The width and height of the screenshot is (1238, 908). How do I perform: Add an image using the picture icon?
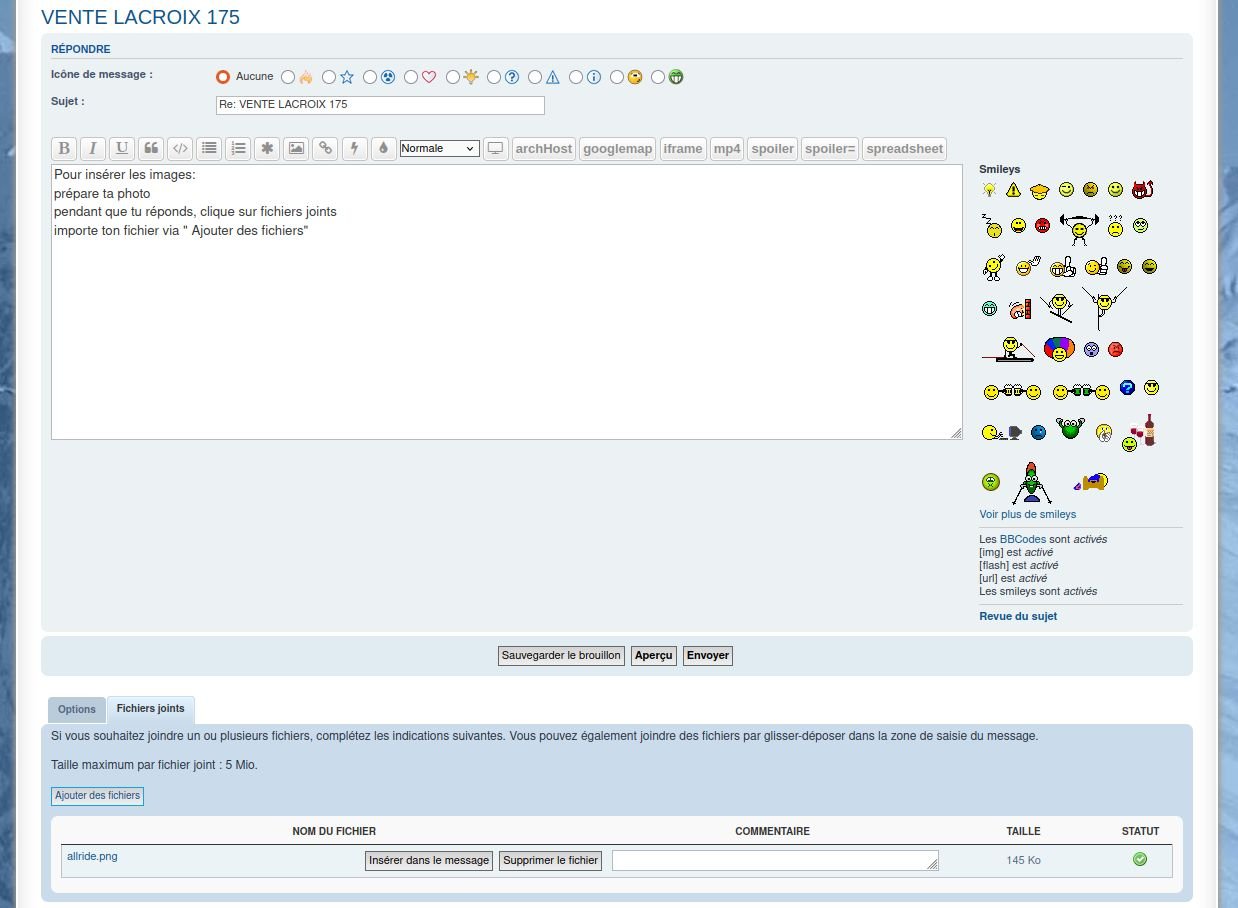[296, 149]
